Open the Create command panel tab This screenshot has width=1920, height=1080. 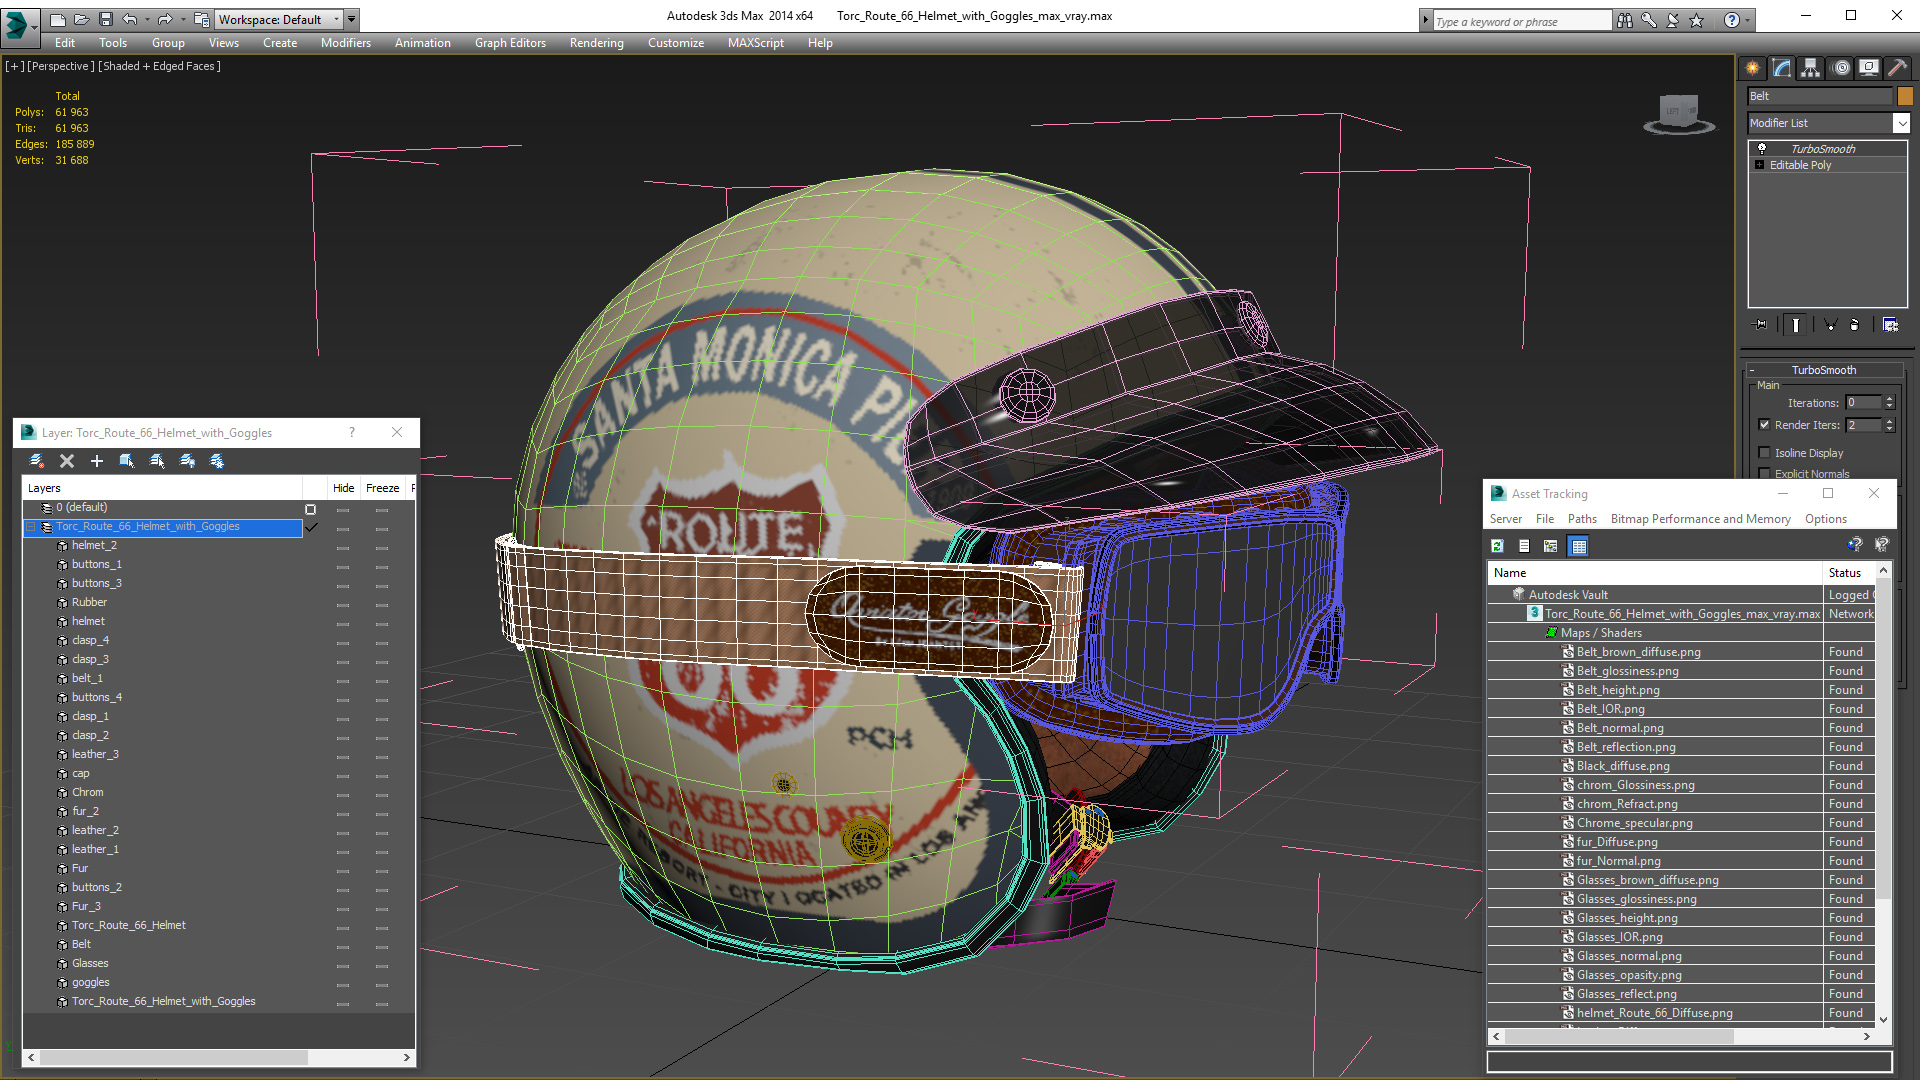pos(1753,68)
